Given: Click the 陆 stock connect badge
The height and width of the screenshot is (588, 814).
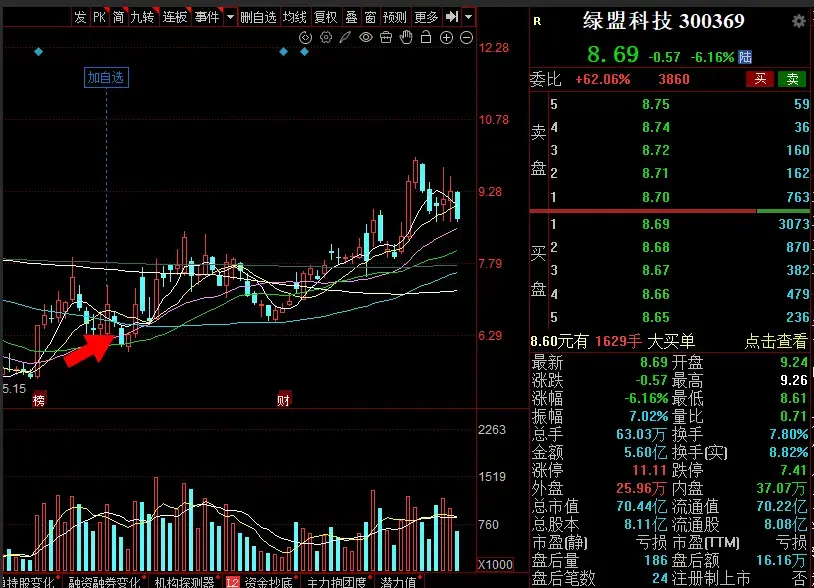Looking at the screenshot, I should (x=745, y=57).
